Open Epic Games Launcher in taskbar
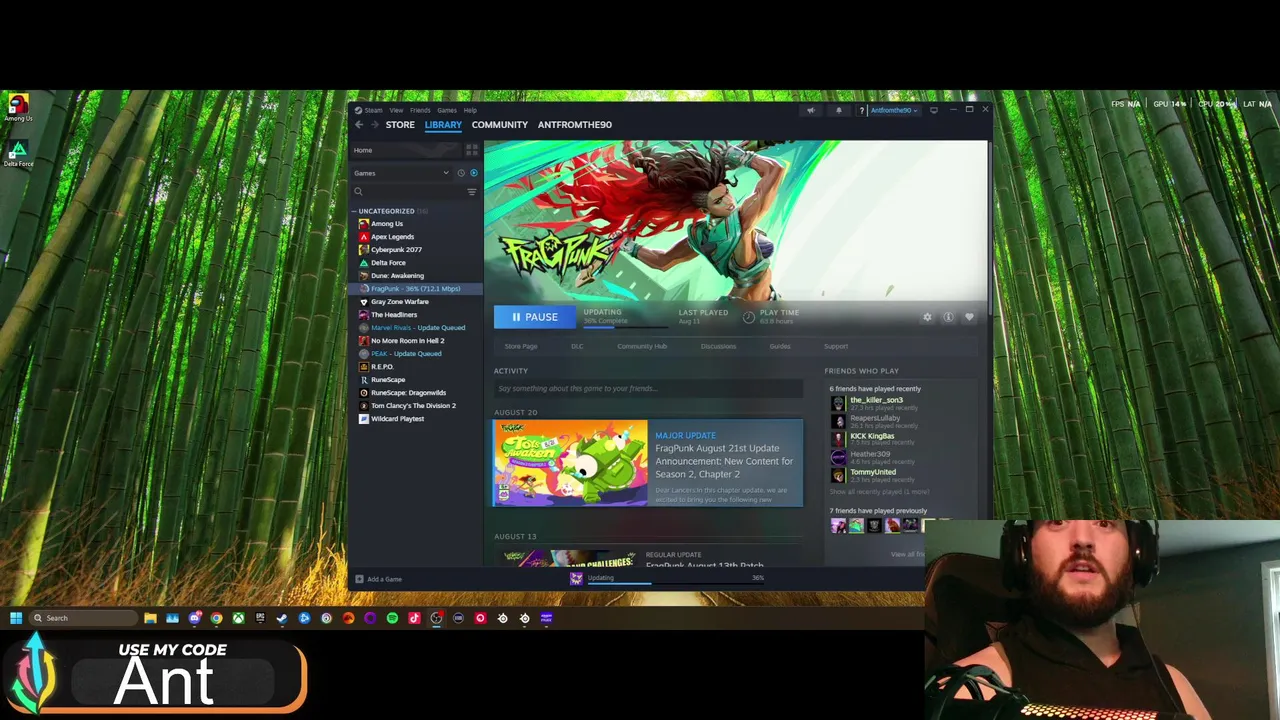Image resolution: width=1280 pixels, height=720 pixels. [x=260, y=618]
